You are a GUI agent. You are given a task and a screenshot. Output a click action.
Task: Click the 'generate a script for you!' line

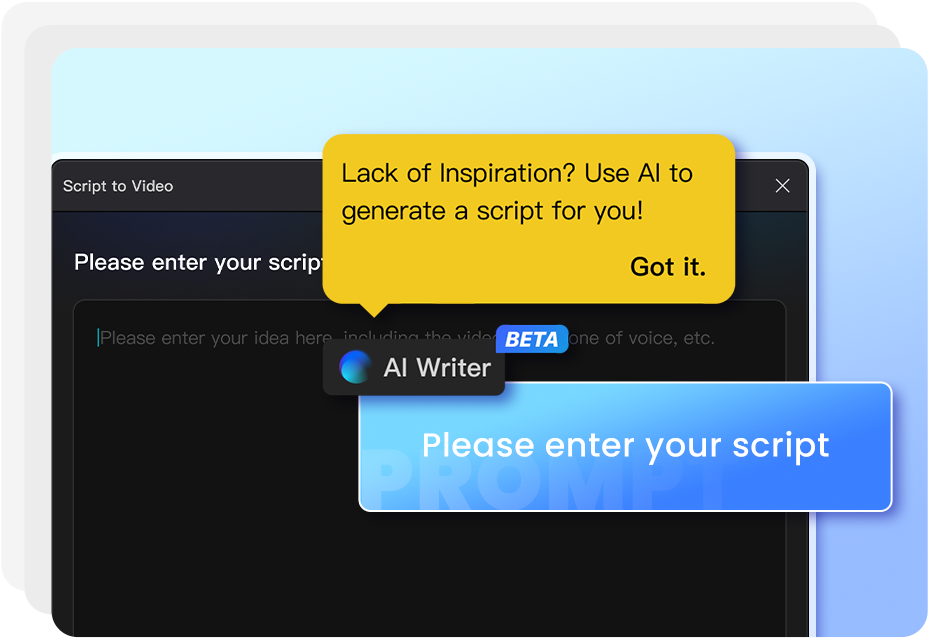pyautogui.click(x=492, y=211)
